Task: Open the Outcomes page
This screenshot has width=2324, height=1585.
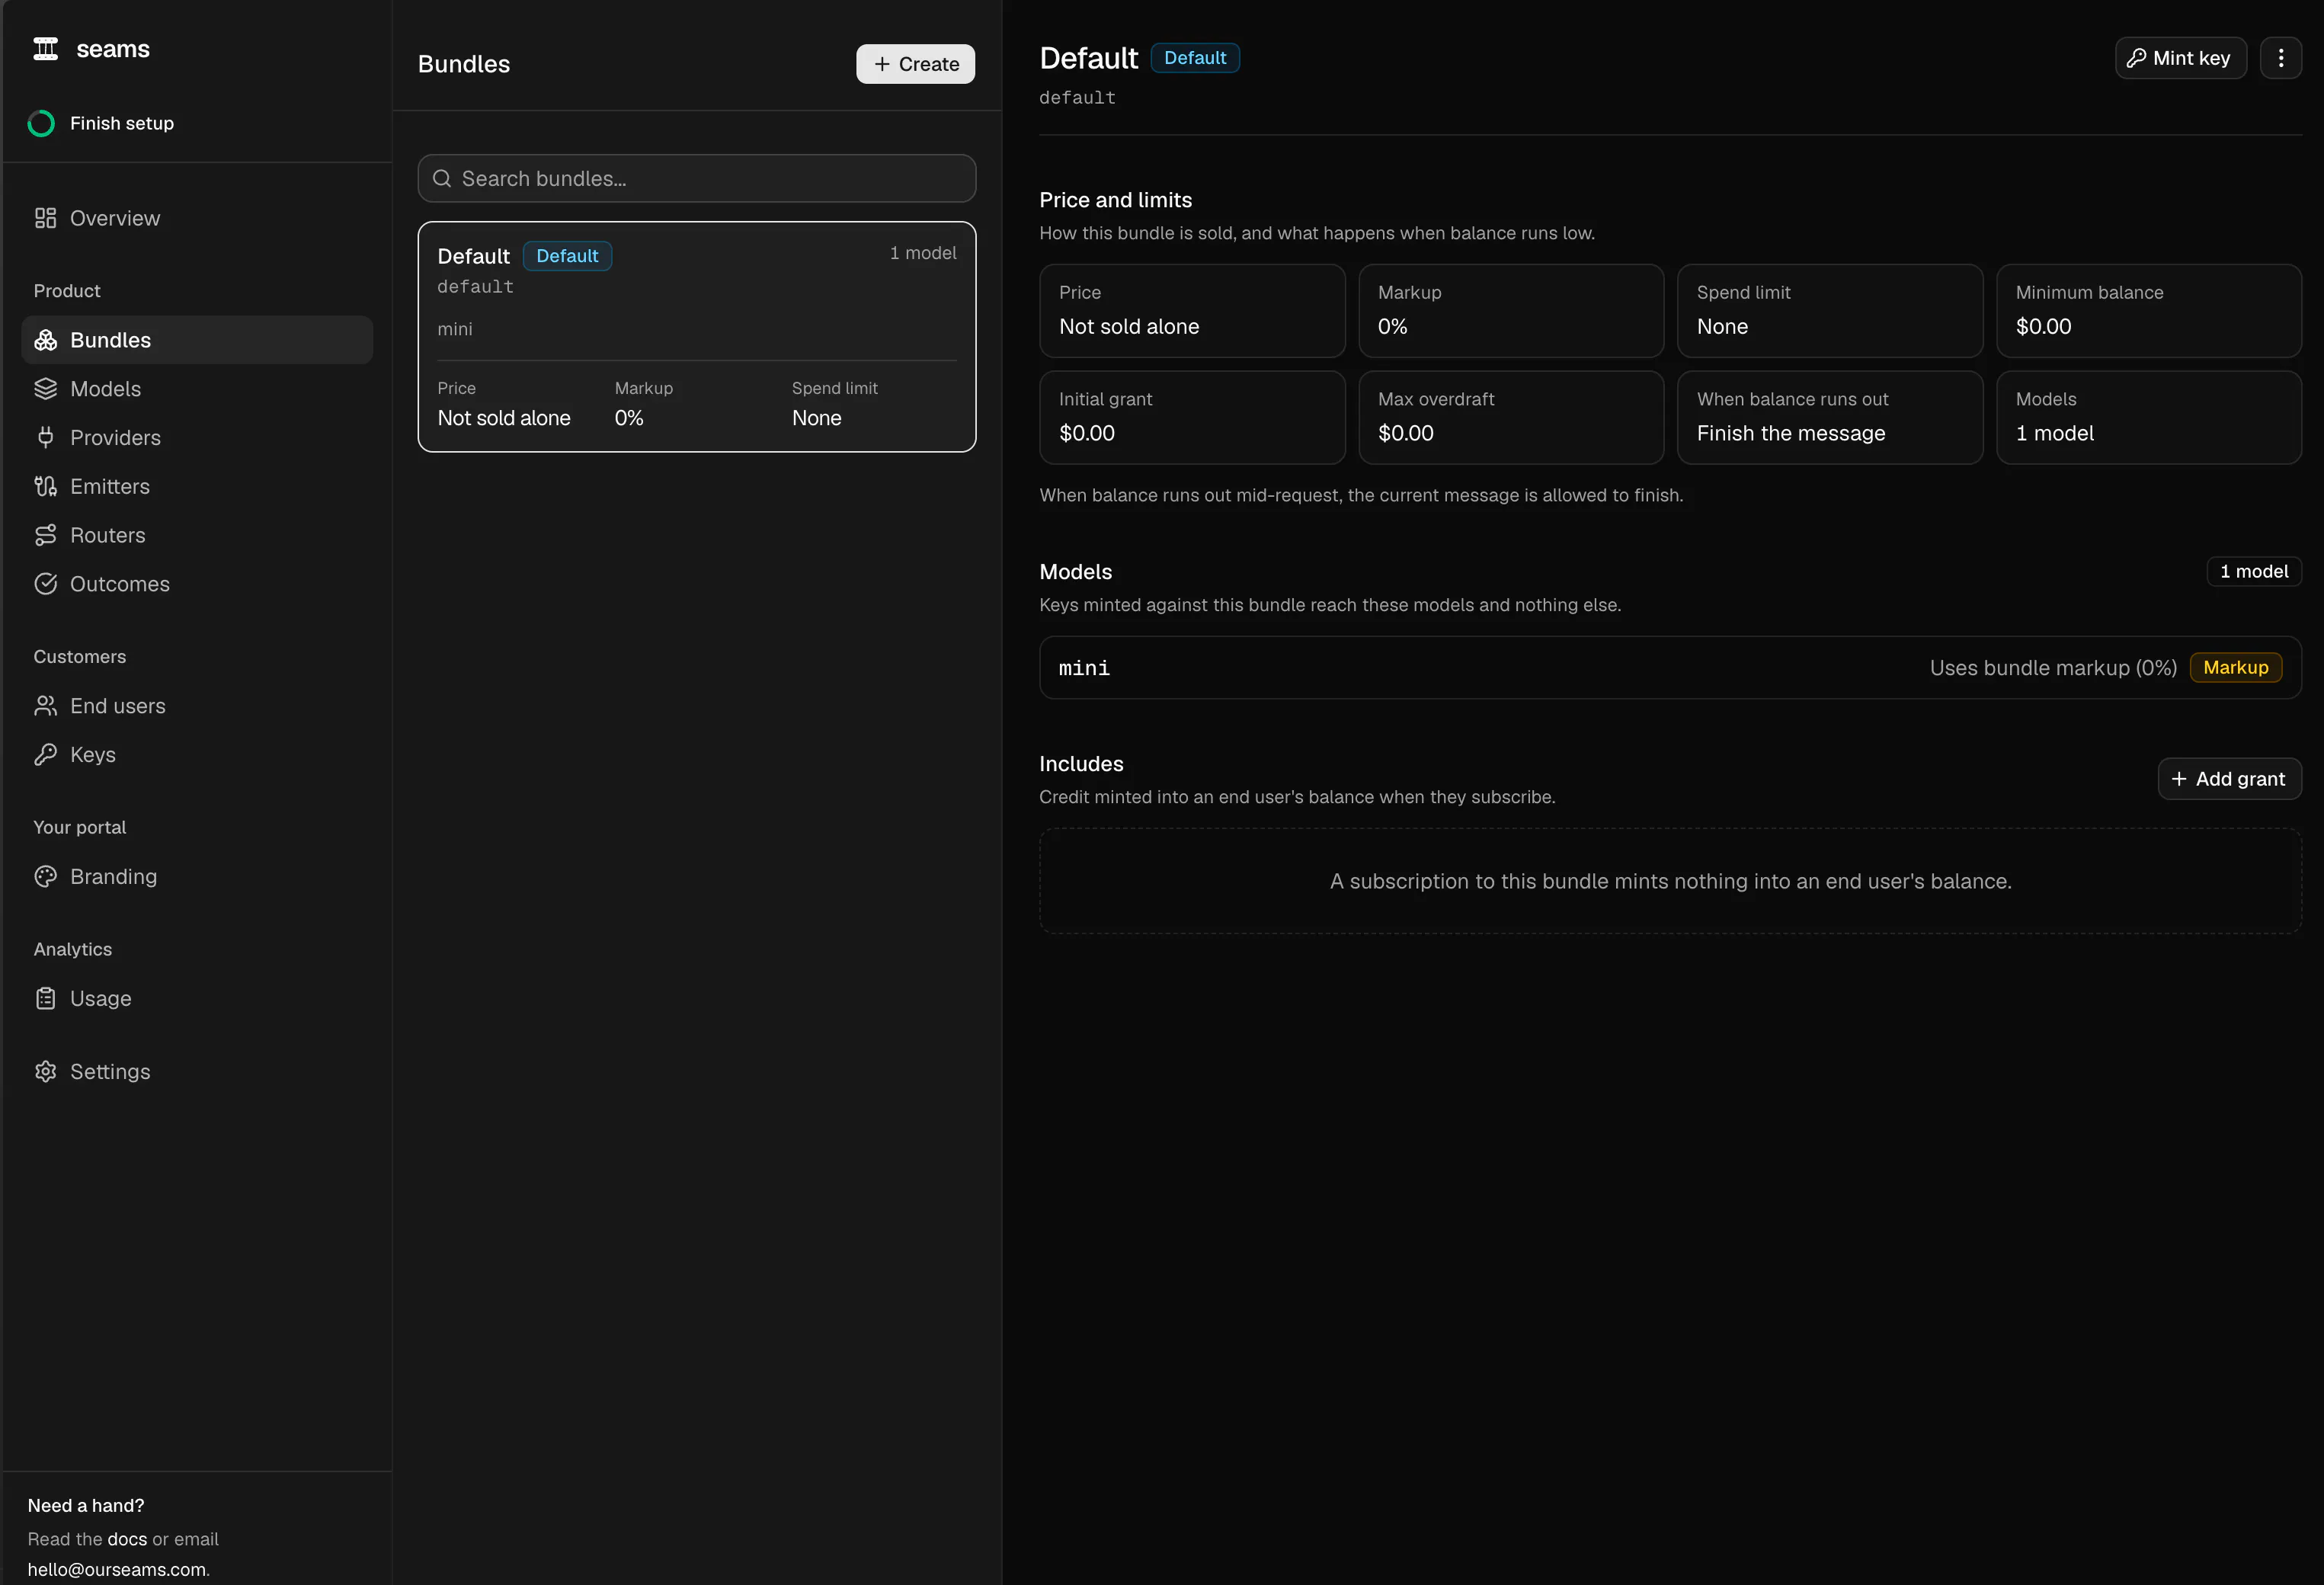Action: [x=197, y=584]
